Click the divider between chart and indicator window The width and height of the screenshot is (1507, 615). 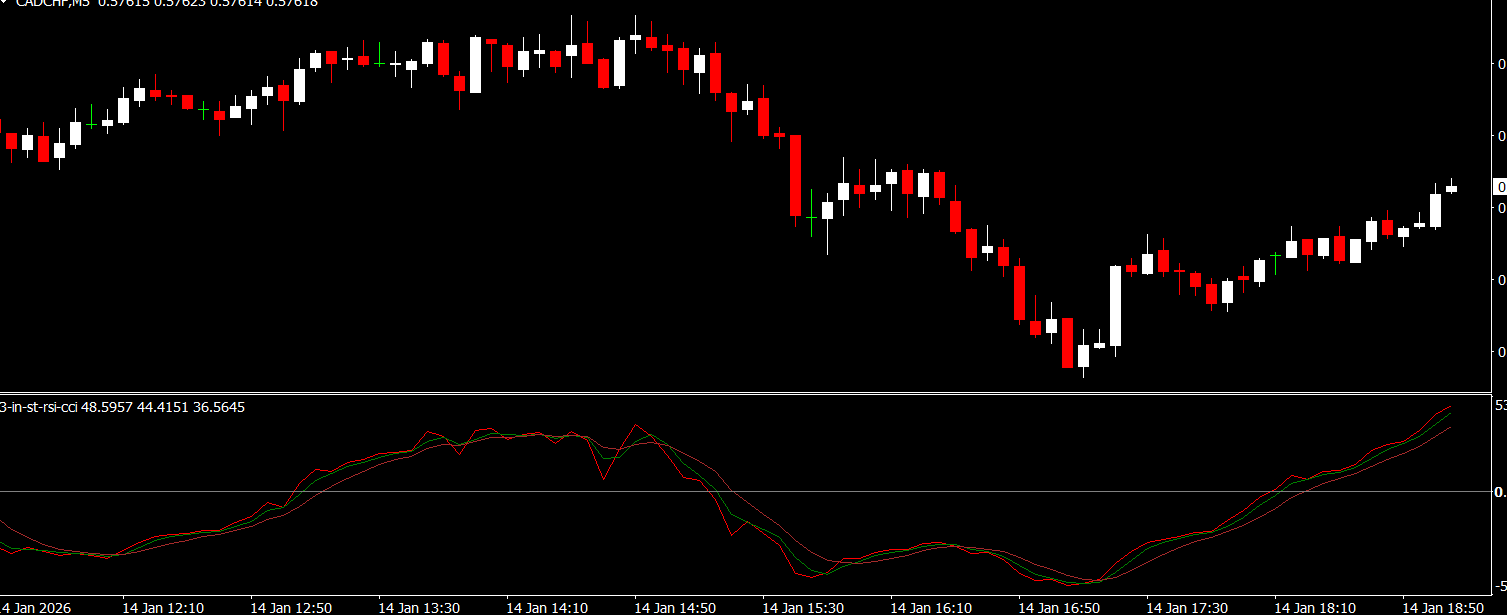tap(745, 392)
